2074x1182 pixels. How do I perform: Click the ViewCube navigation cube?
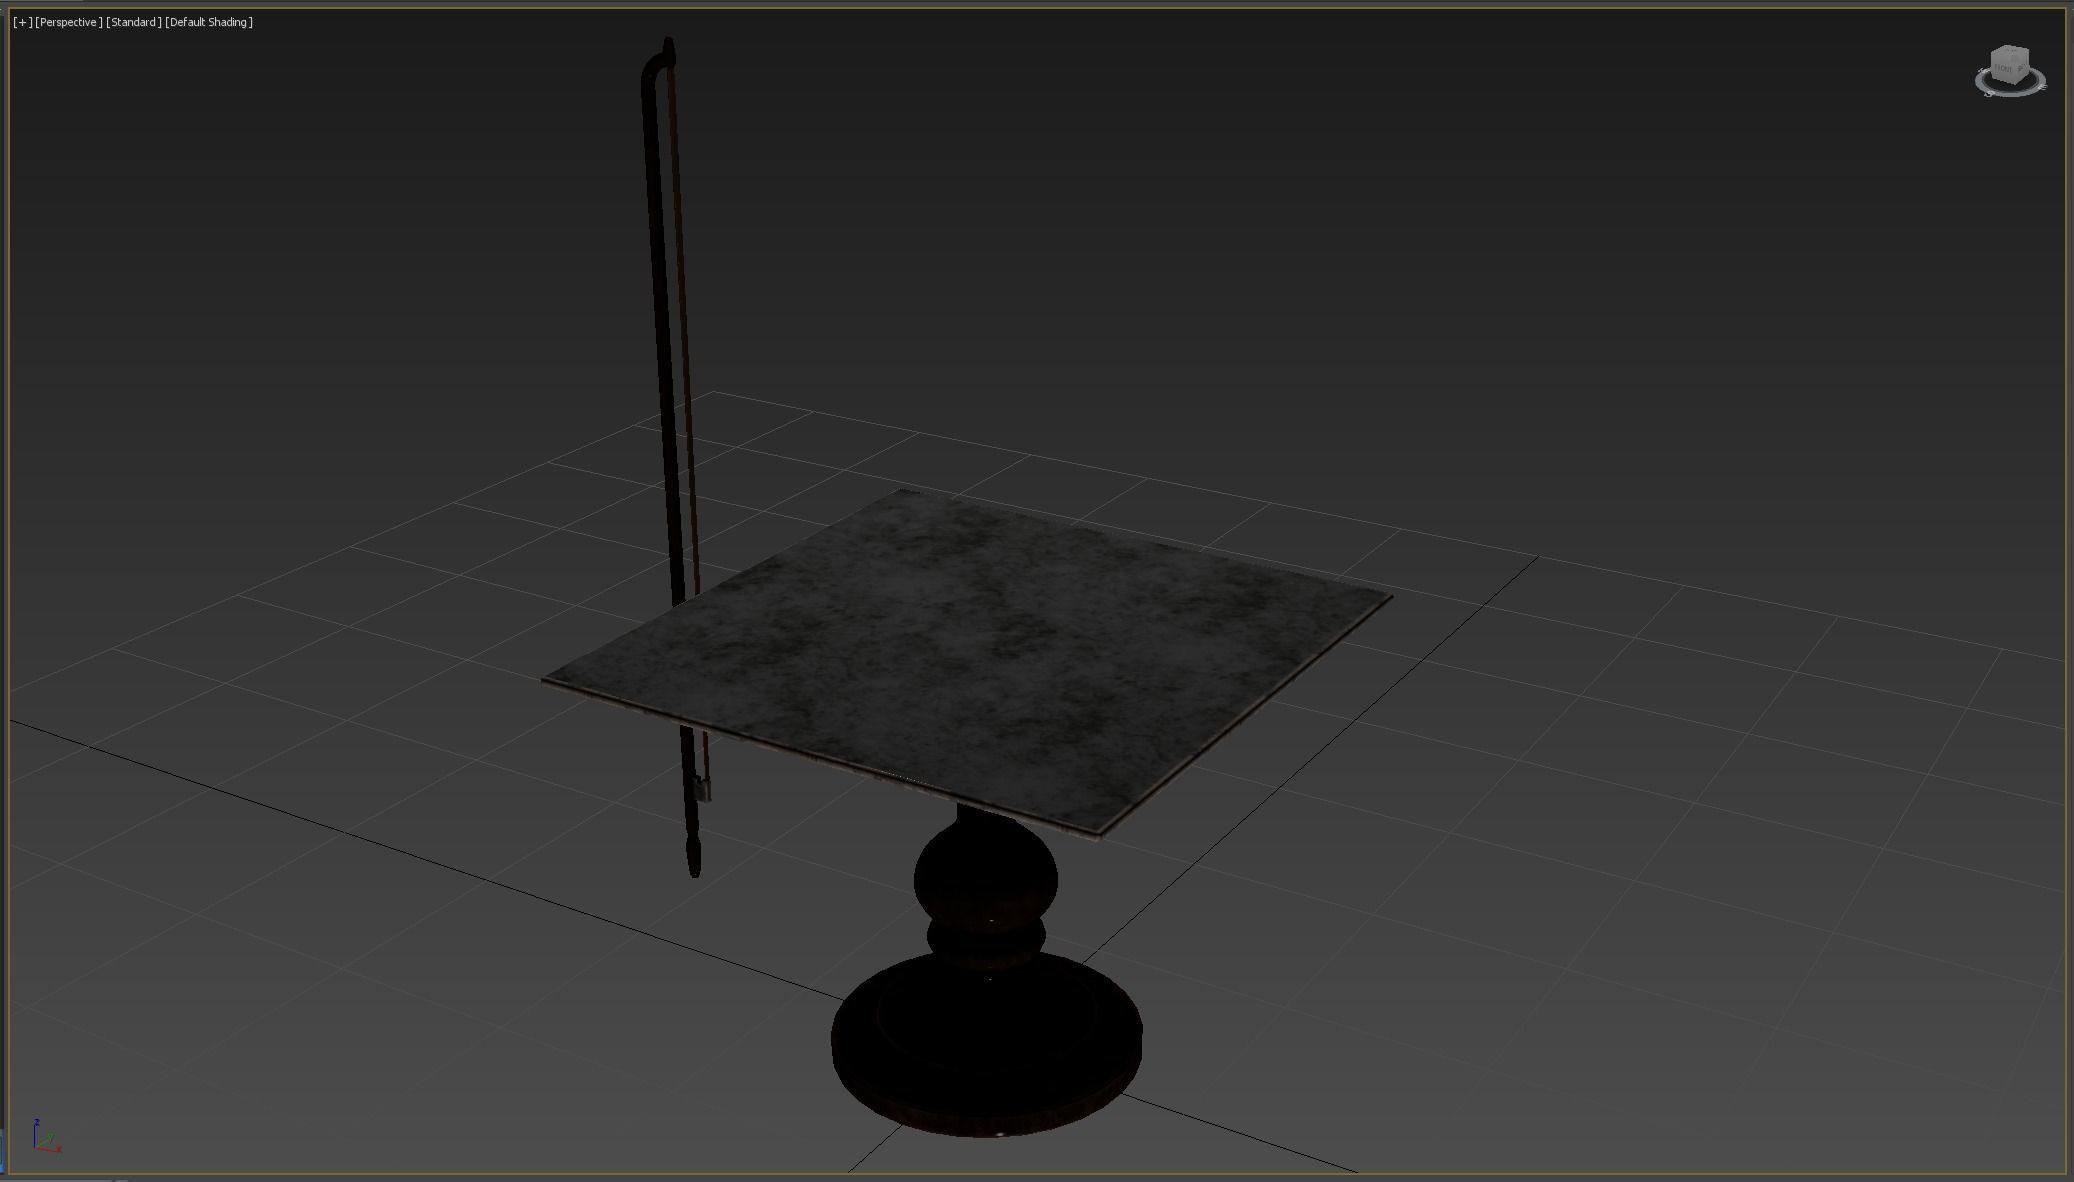coord(2009,65)
